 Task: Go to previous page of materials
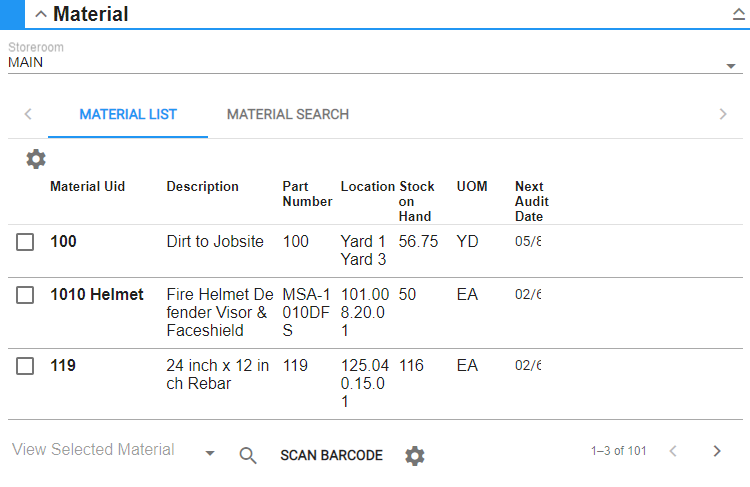(673, 451)
